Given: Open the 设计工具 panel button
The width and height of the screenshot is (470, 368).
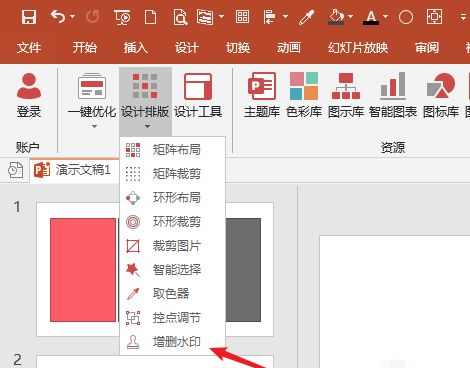Looking at the screenshot, I should click(198, 95).
